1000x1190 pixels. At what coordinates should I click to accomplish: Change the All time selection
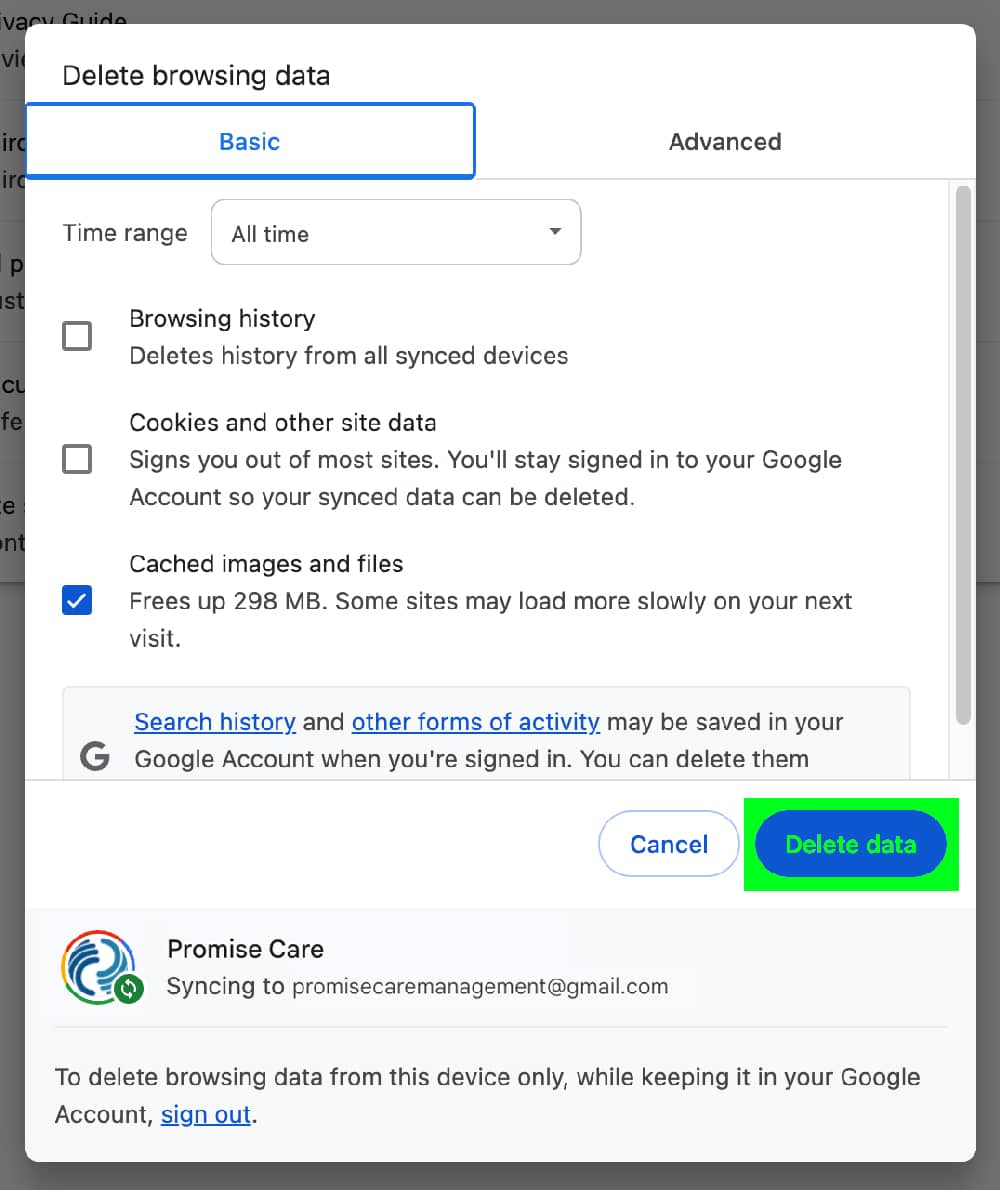395,232
